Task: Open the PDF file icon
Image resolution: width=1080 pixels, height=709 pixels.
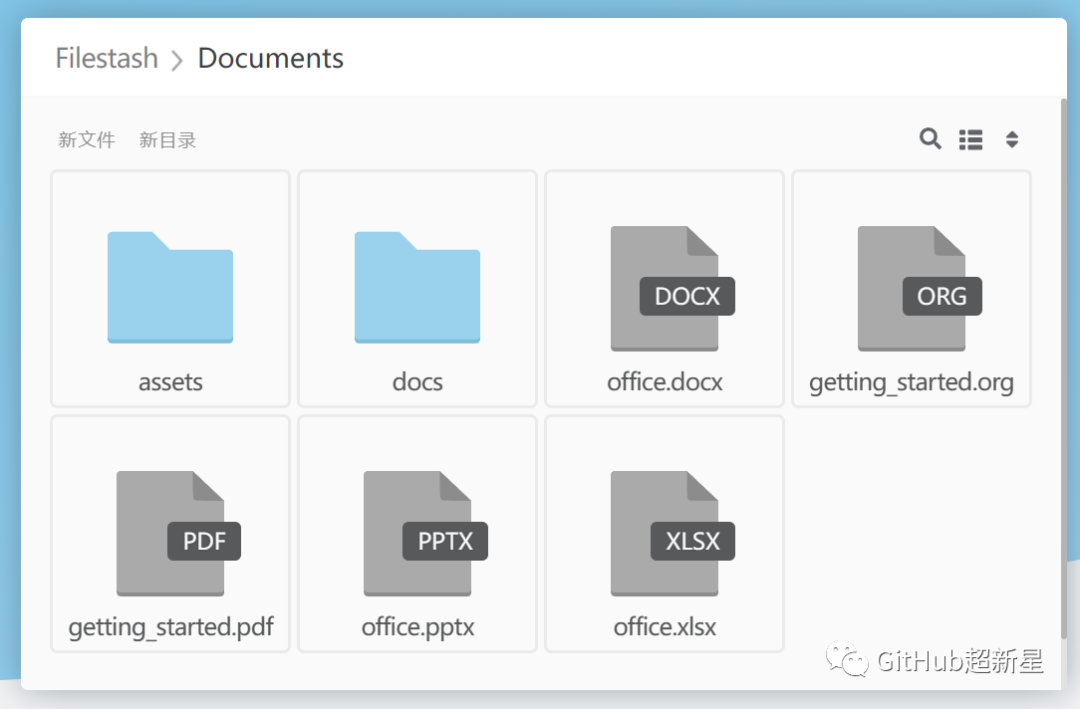Action: tap(178, 533)
